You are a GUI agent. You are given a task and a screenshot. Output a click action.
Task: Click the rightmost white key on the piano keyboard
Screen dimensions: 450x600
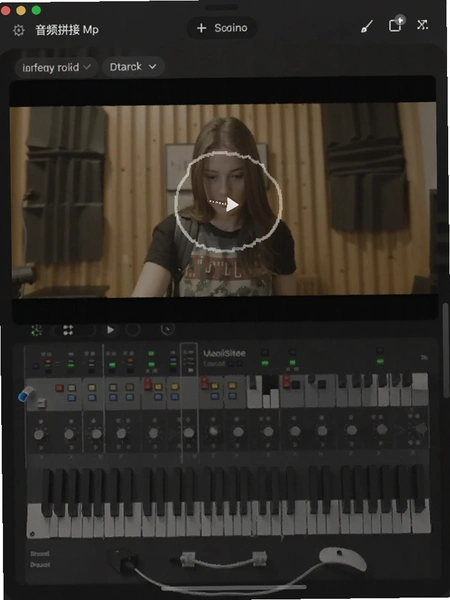421,515
